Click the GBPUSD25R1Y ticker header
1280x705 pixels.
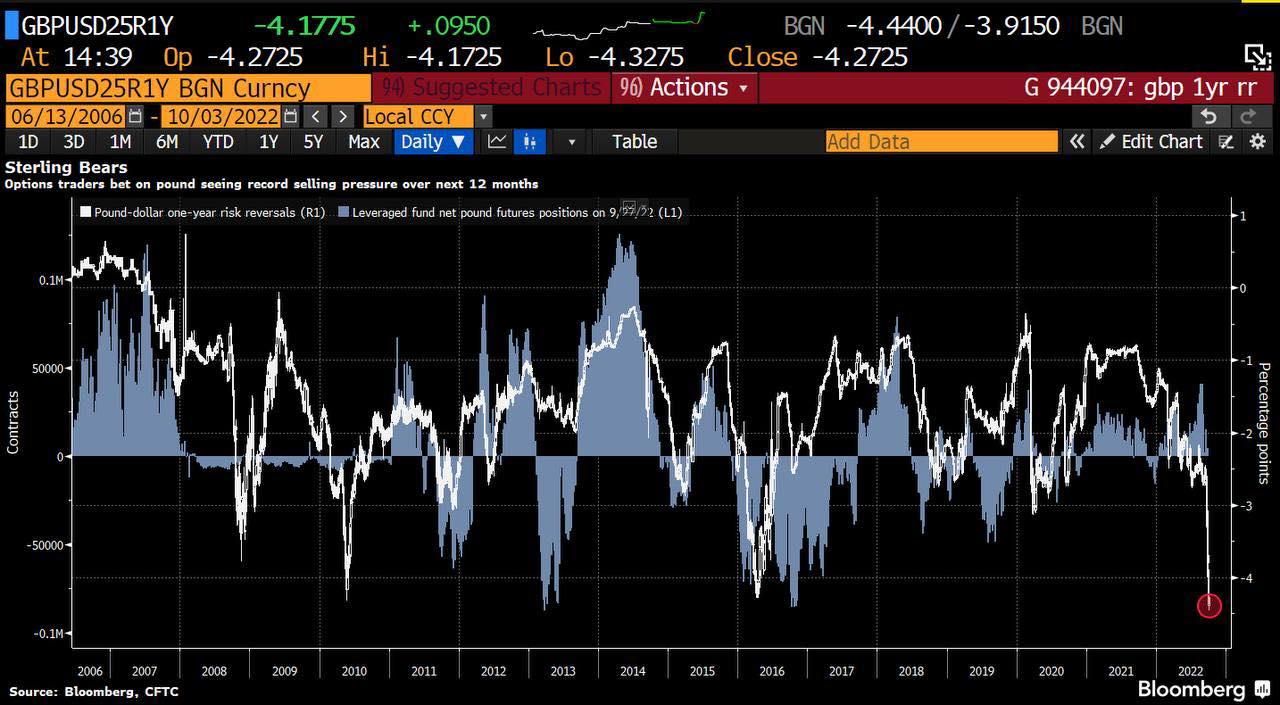[x=97, y=26]
